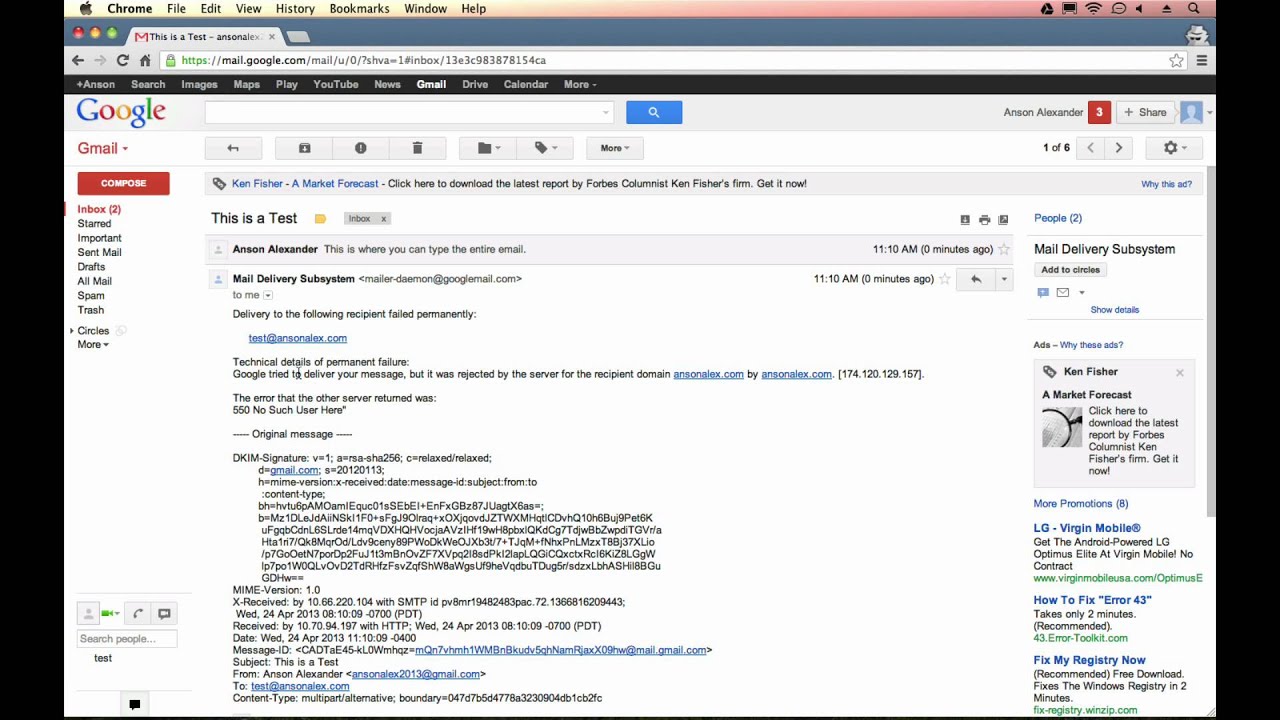This screenshot has width=1280, height=720.
Task: Go to the older conversation arrow
Action: tap(1118, 148)
